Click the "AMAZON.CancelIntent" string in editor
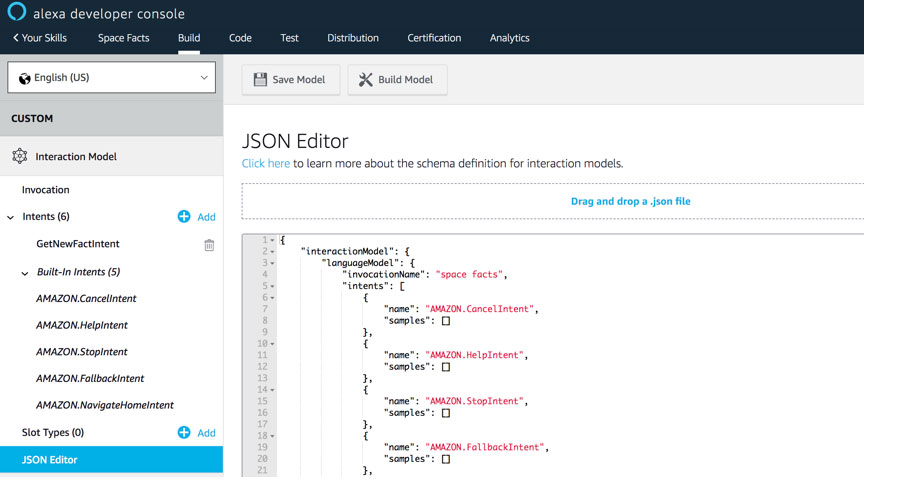The width and height of the screenshot is (912, 494). pos(480,309)
